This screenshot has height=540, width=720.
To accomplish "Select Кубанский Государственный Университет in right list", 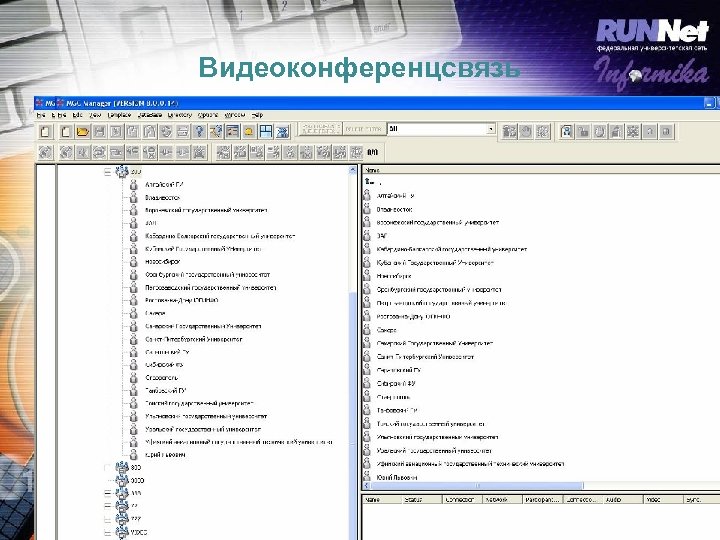I will click(435, 263).
